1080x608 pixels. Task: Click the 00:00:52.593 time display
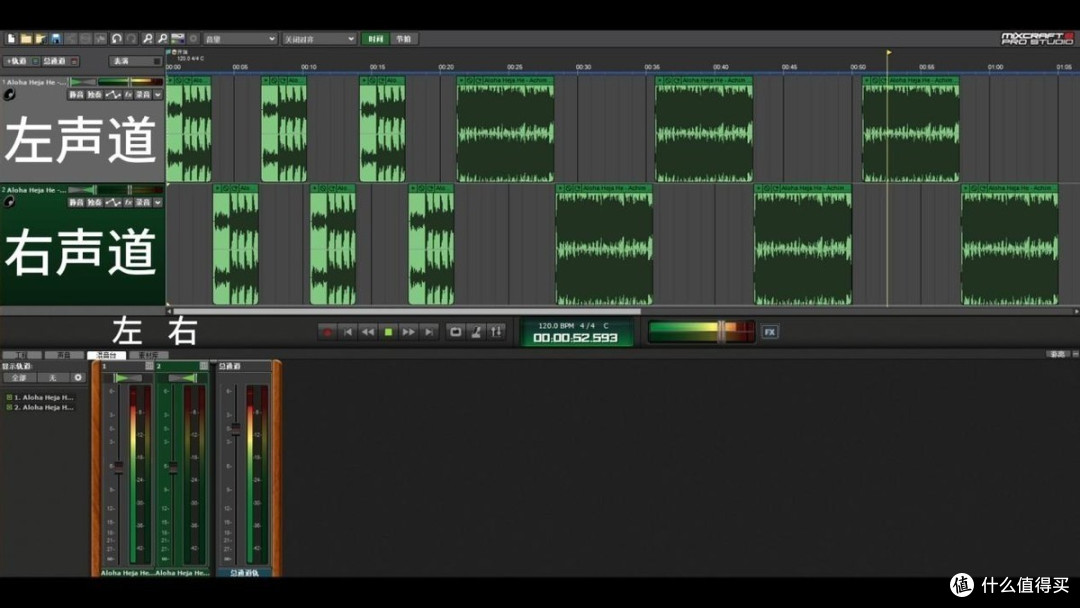point(575,338)
